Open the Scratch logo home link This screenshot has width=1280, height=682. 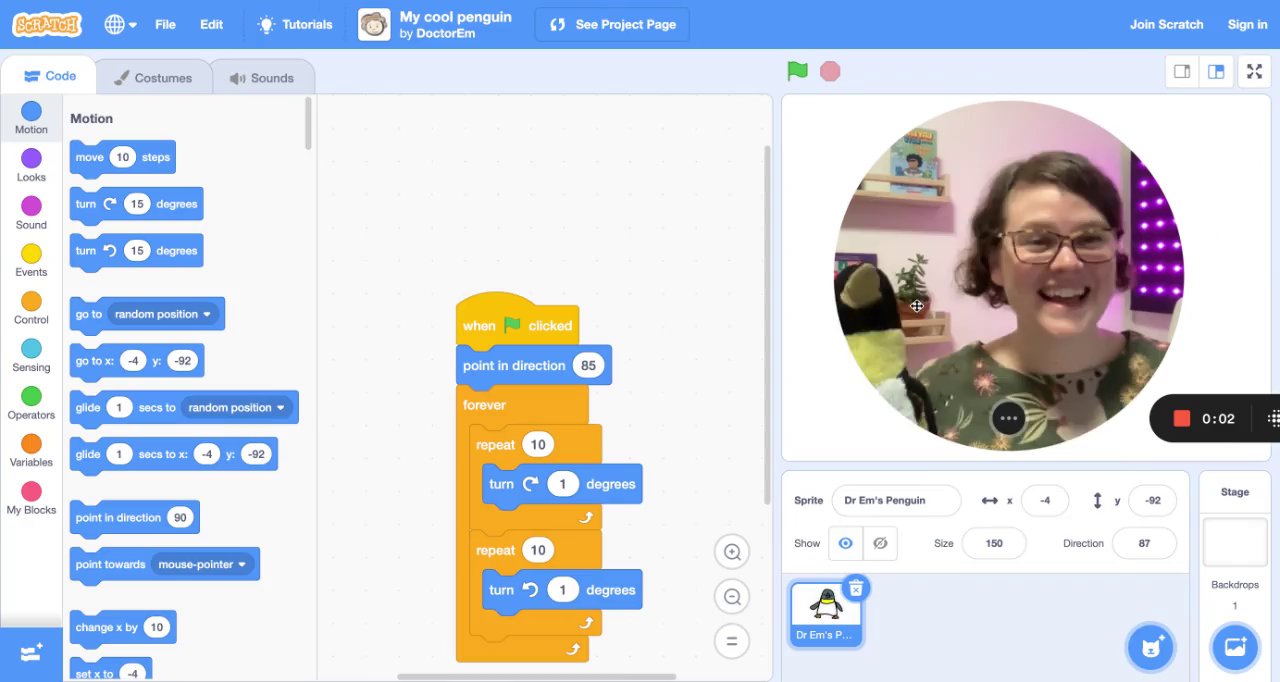click(x=47, y=24)
